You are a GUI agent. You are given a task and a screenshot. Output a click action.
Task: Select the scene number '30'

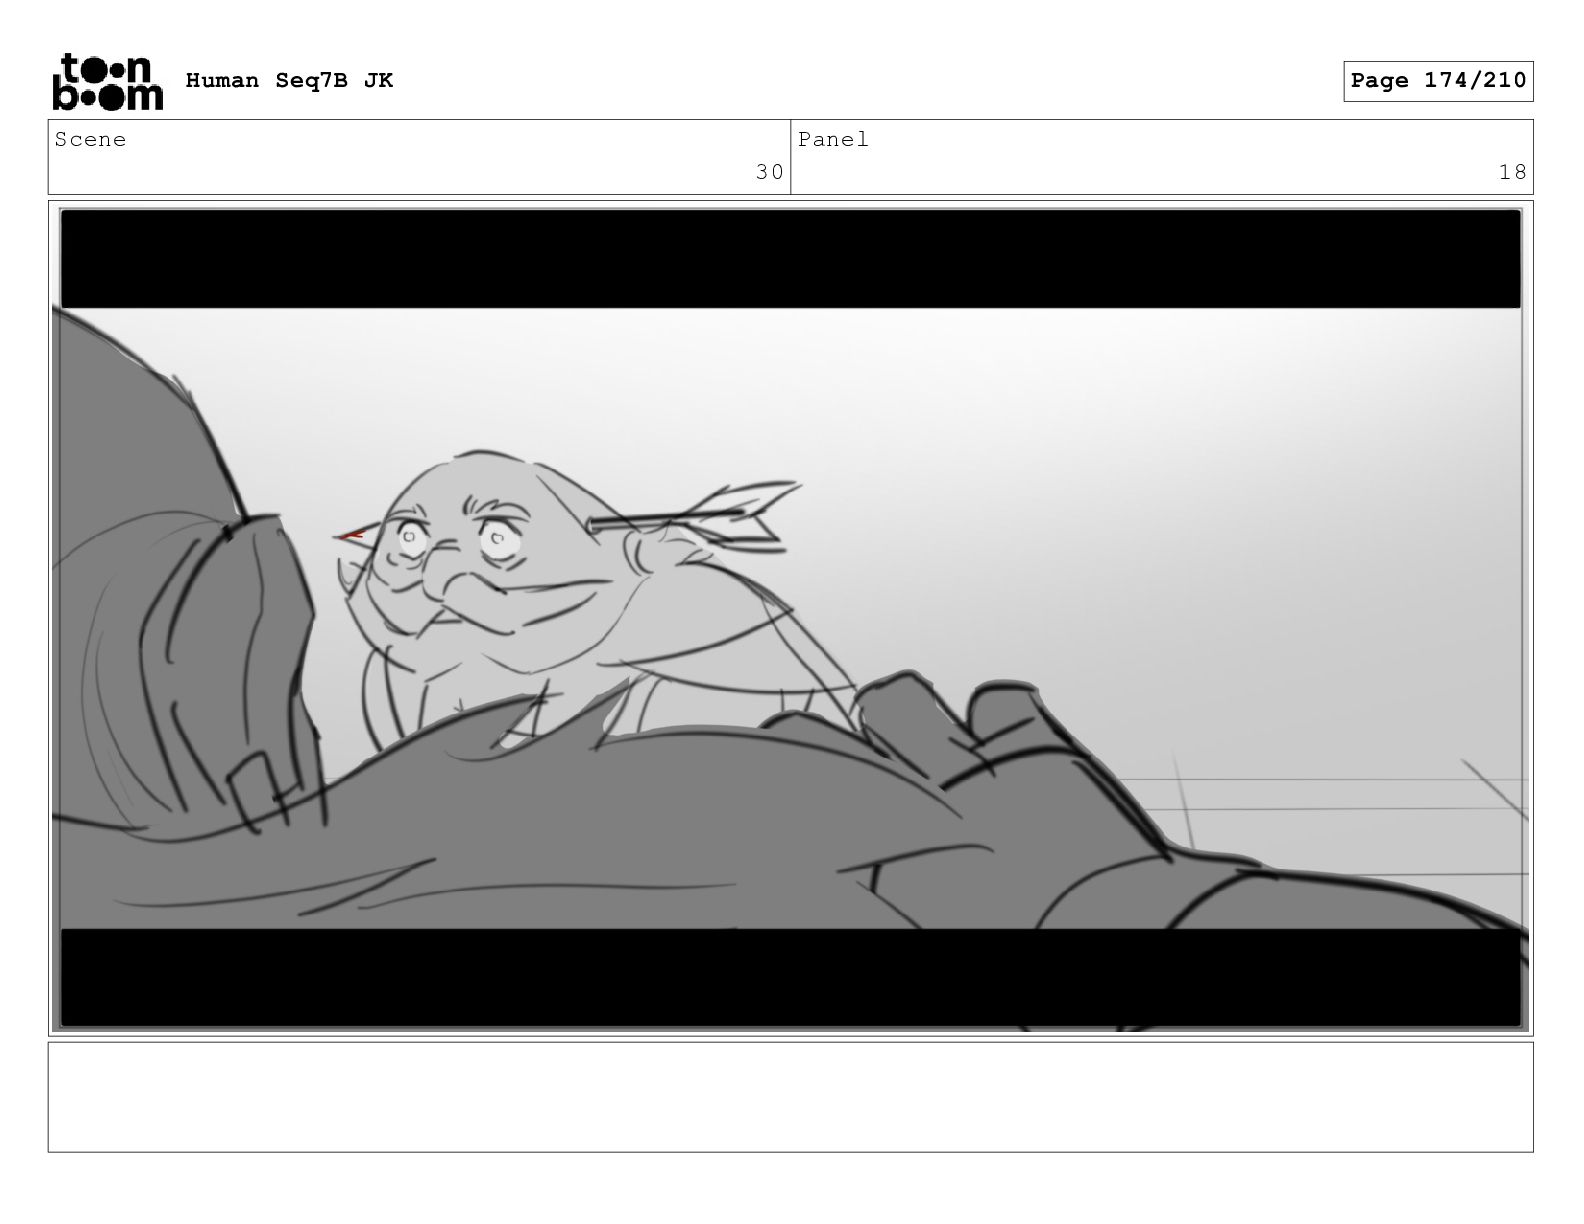tap(769, 172)
